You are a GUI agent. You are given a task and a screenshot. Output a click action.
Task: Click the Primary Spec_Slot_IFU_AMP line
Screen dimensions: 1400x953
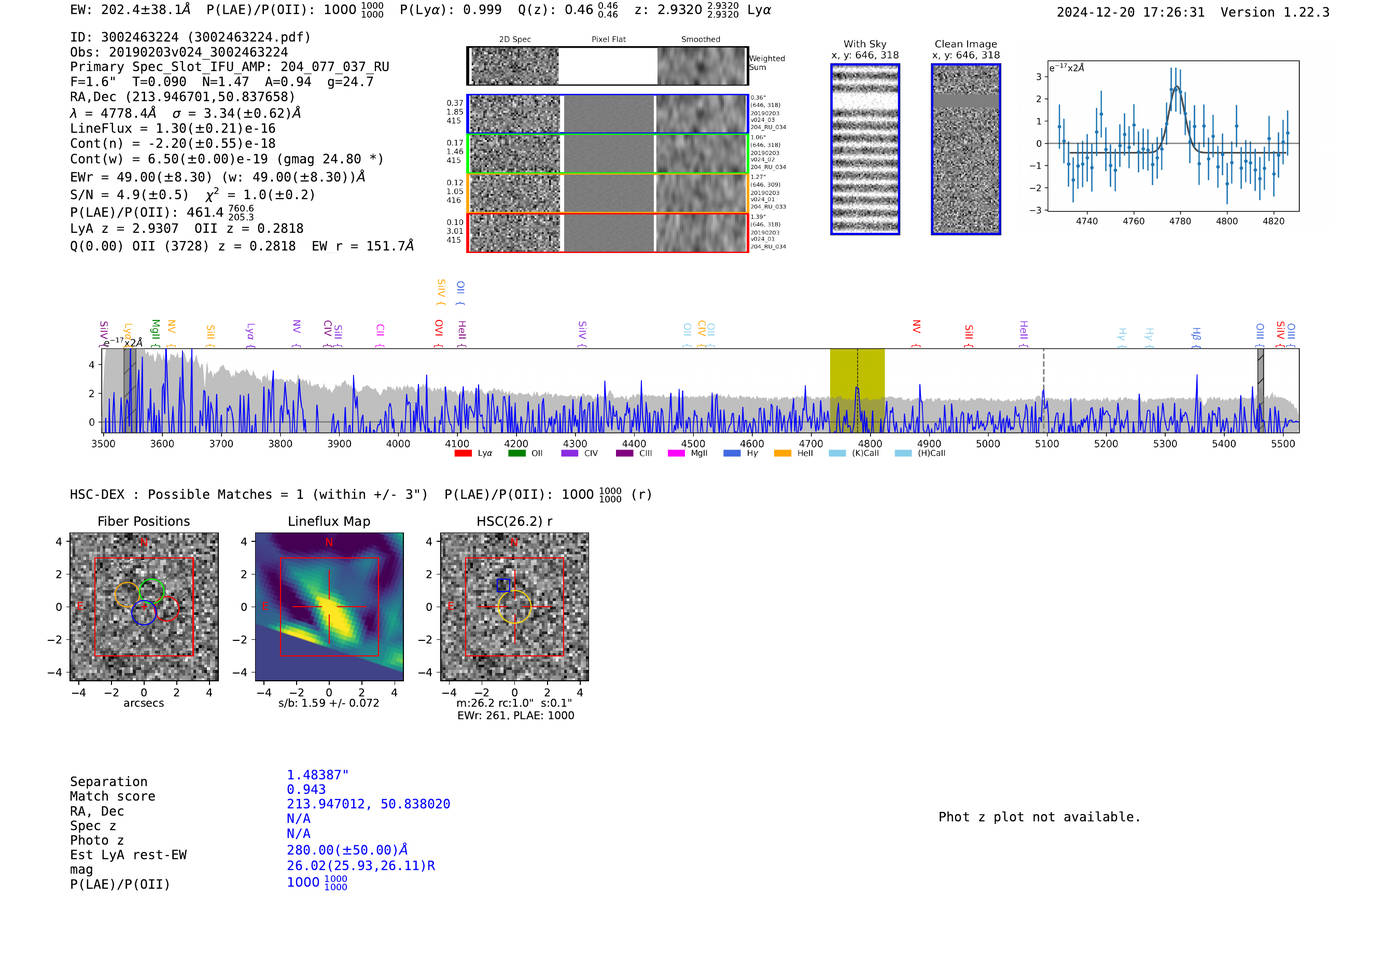point(230,67)
